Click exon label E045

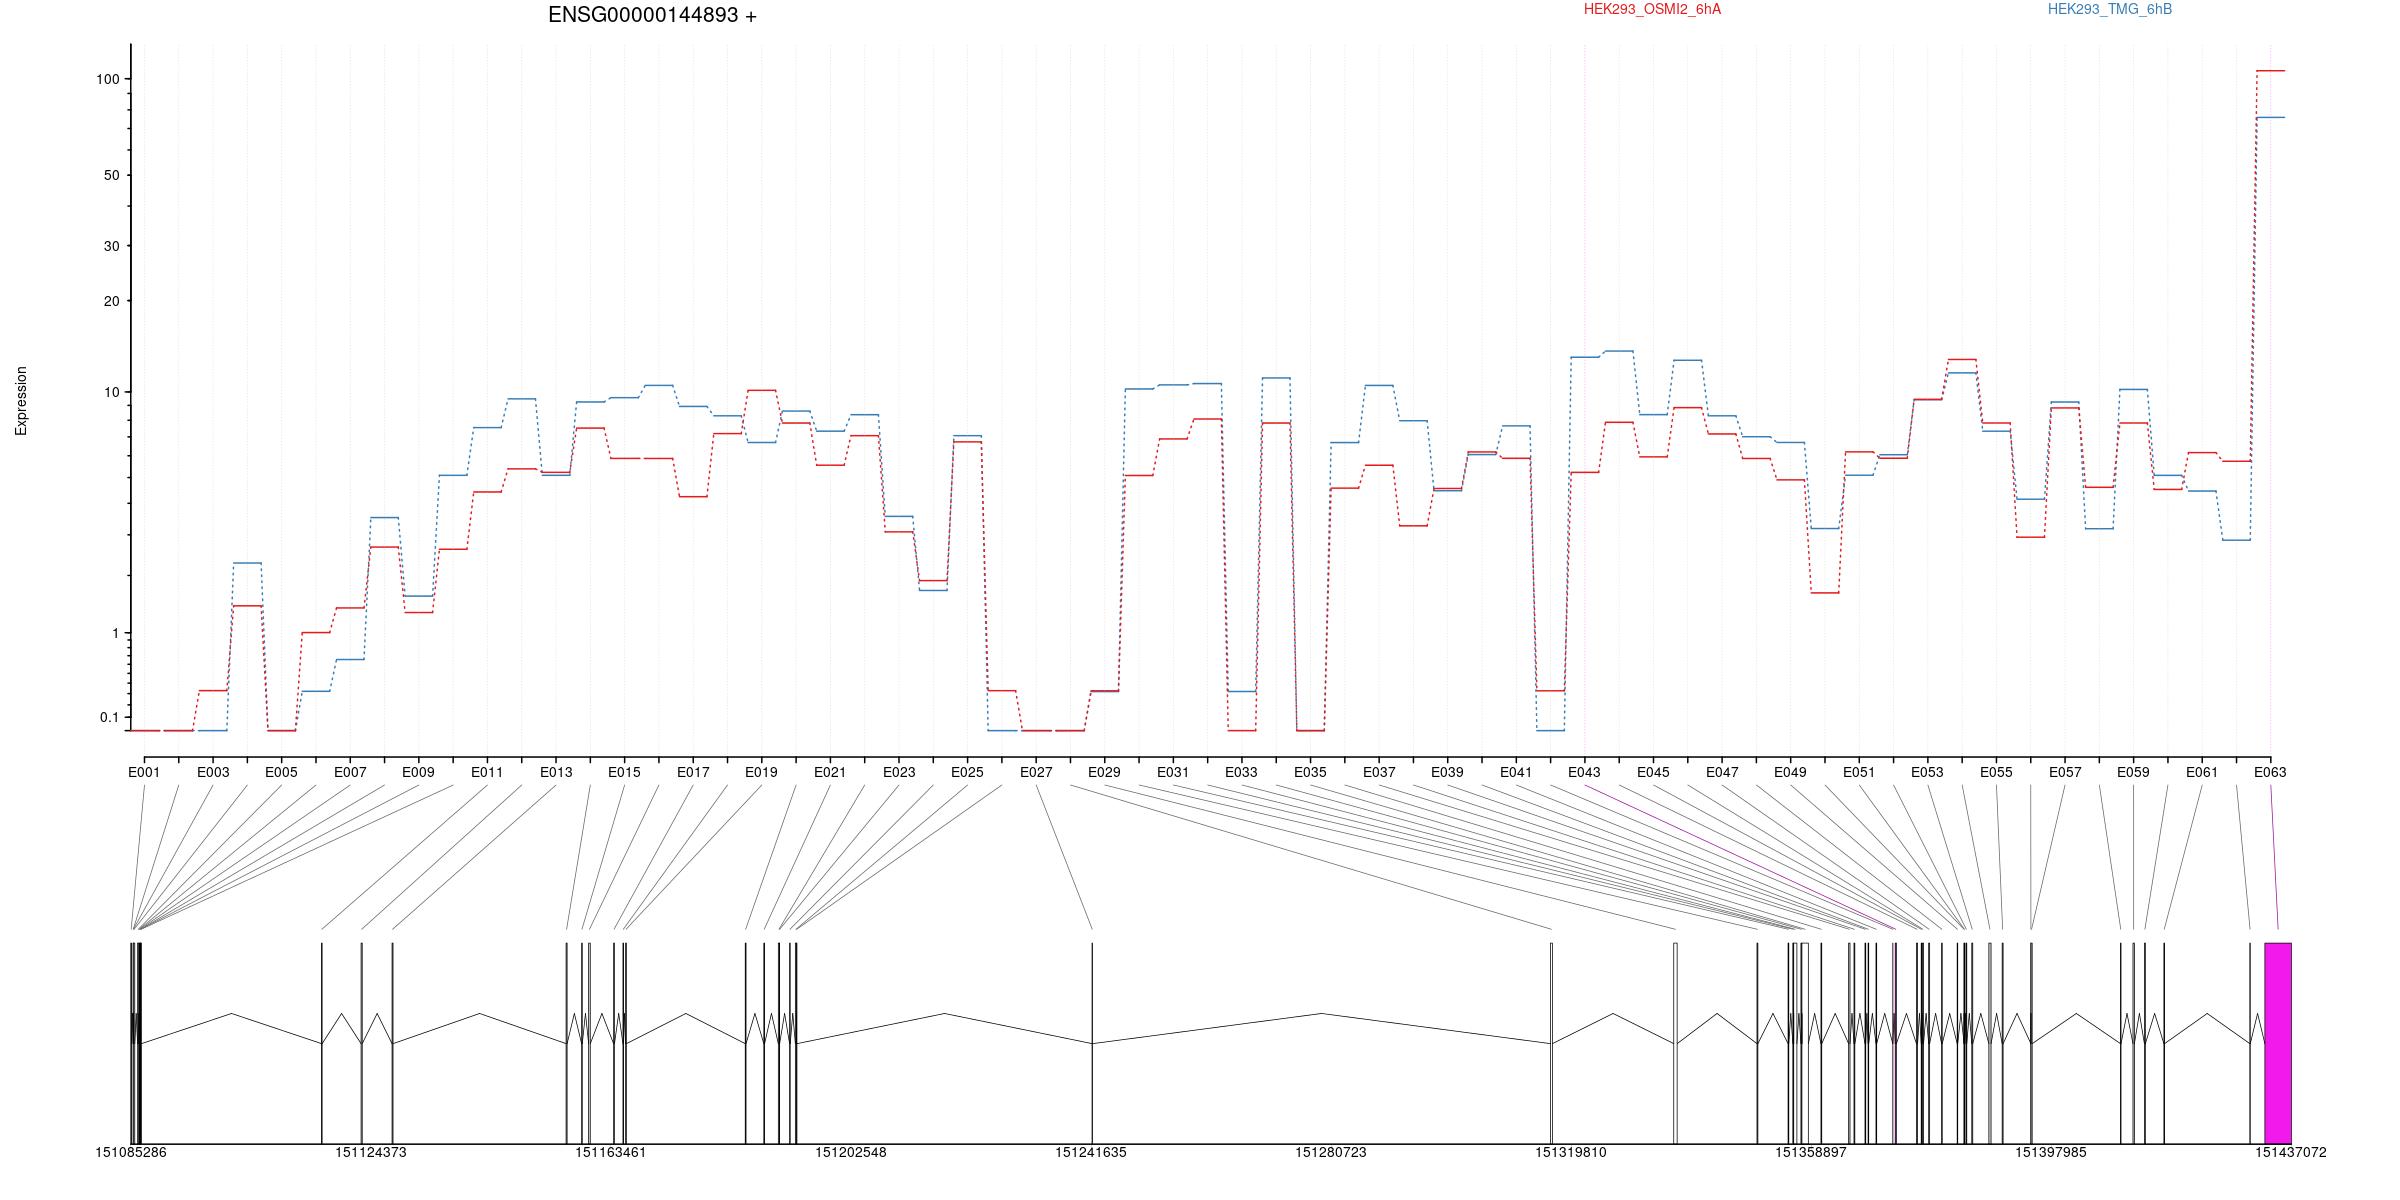[x=1653, y=772]
